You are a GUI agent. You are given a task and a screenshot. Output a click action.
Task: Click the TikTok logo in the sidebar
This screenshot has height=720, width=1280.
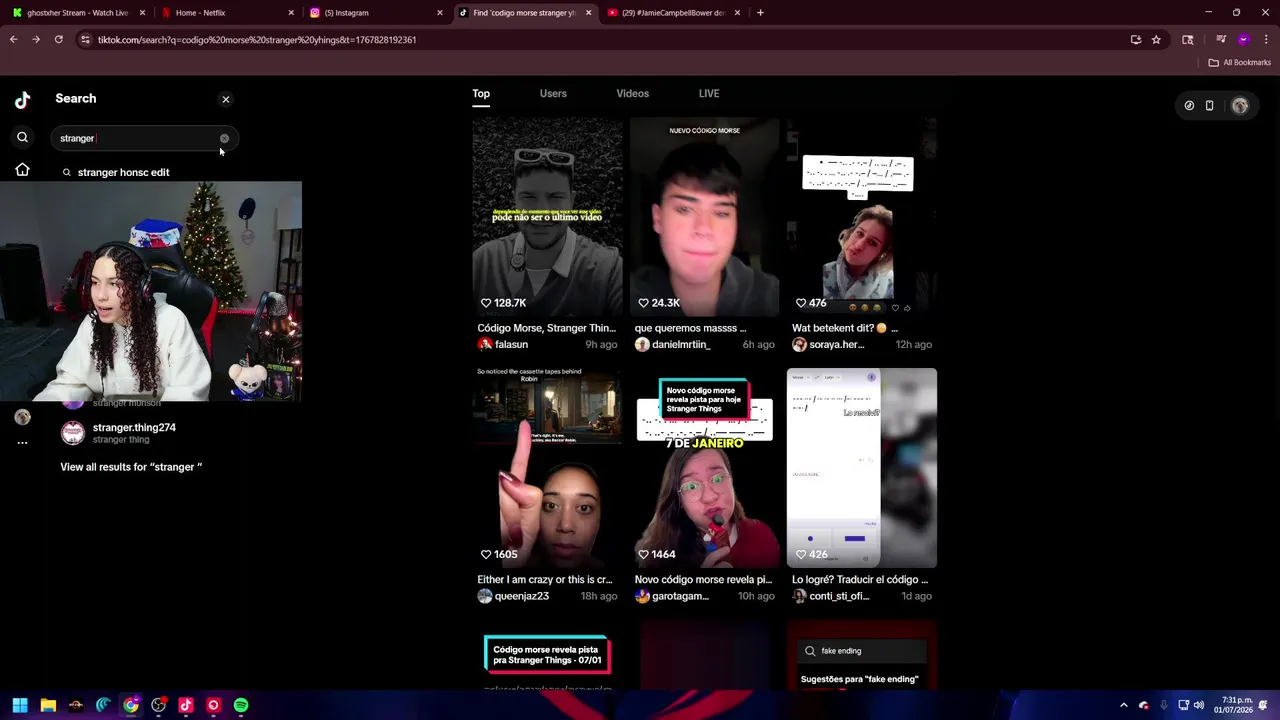(x=22, y=99)
